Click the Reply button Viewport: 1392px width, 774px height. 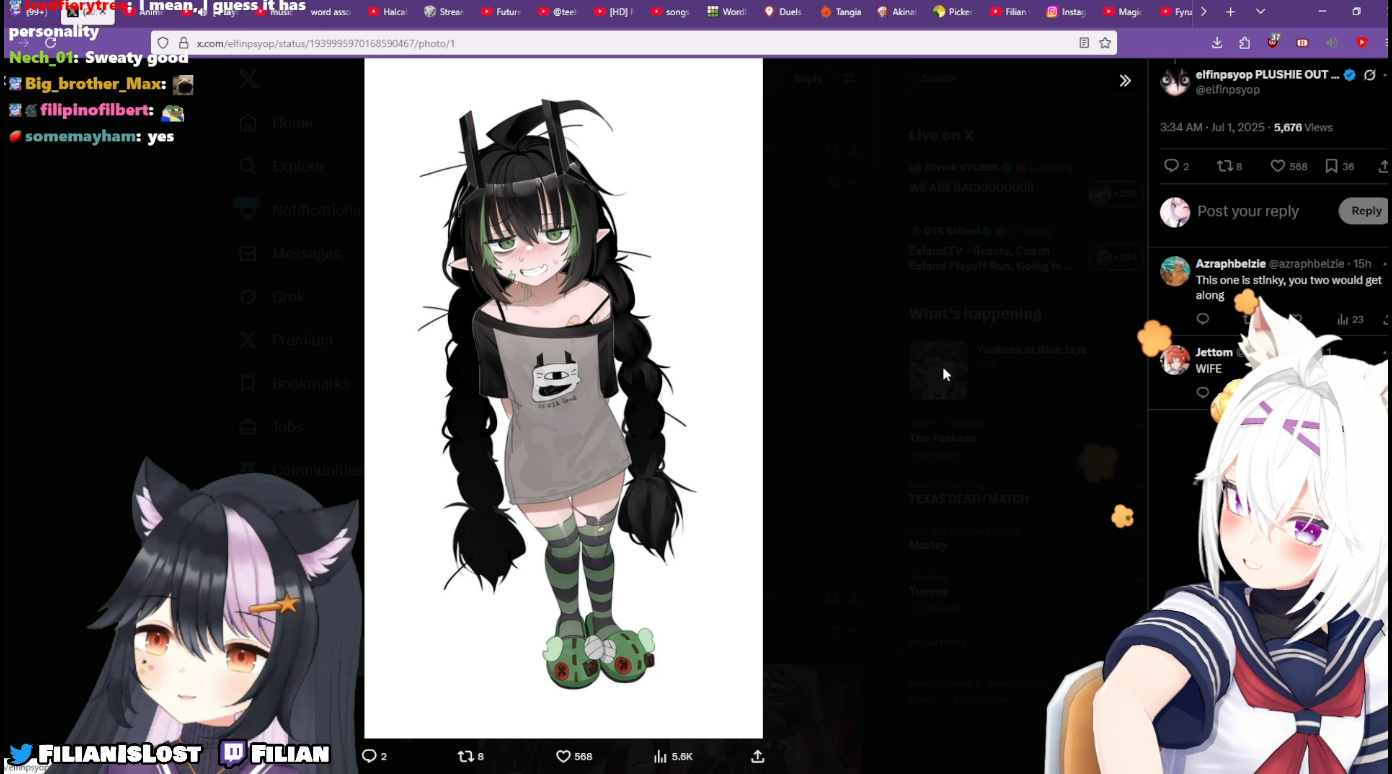1365,211
